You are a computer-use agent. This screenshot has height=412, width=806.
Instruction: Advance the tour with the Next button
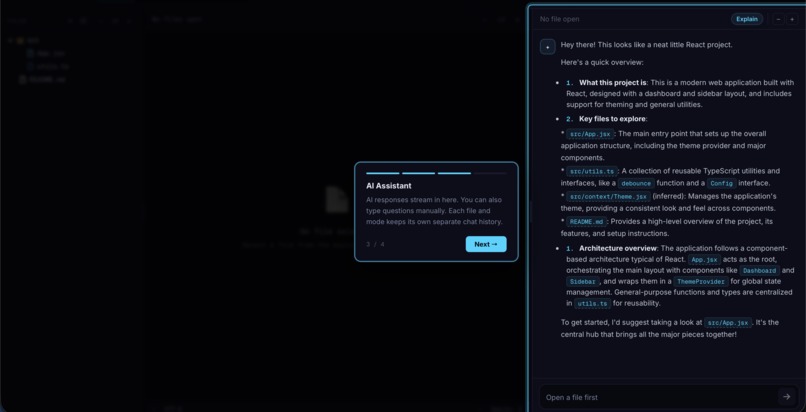click(x=486, y=244)
